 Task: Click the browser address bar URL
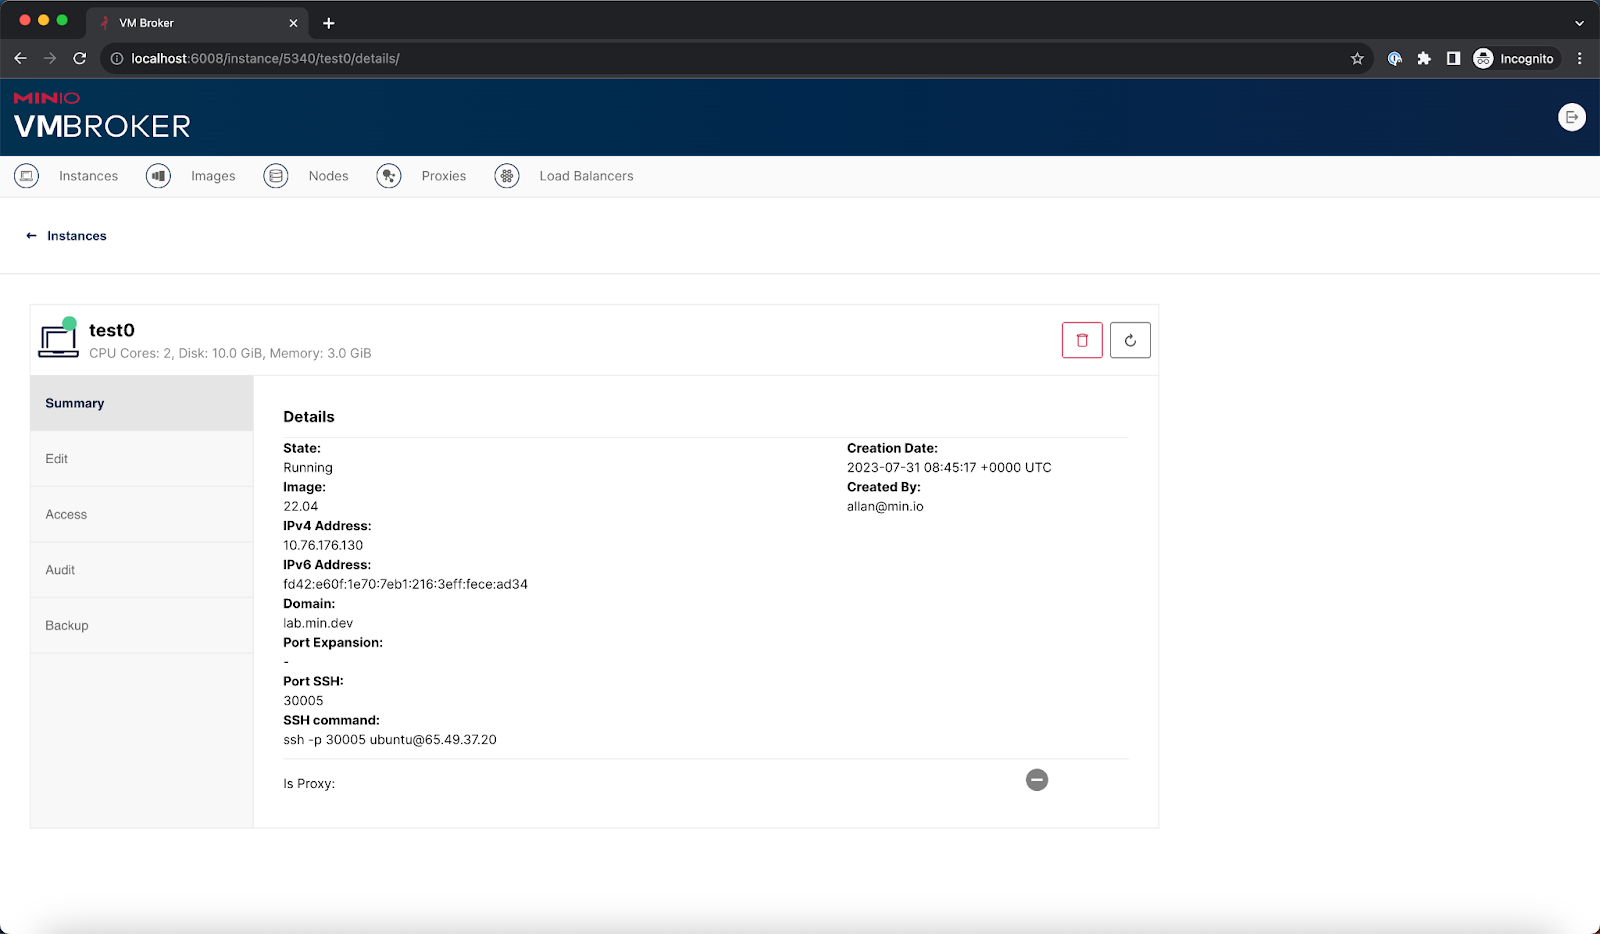coord(265,59)
